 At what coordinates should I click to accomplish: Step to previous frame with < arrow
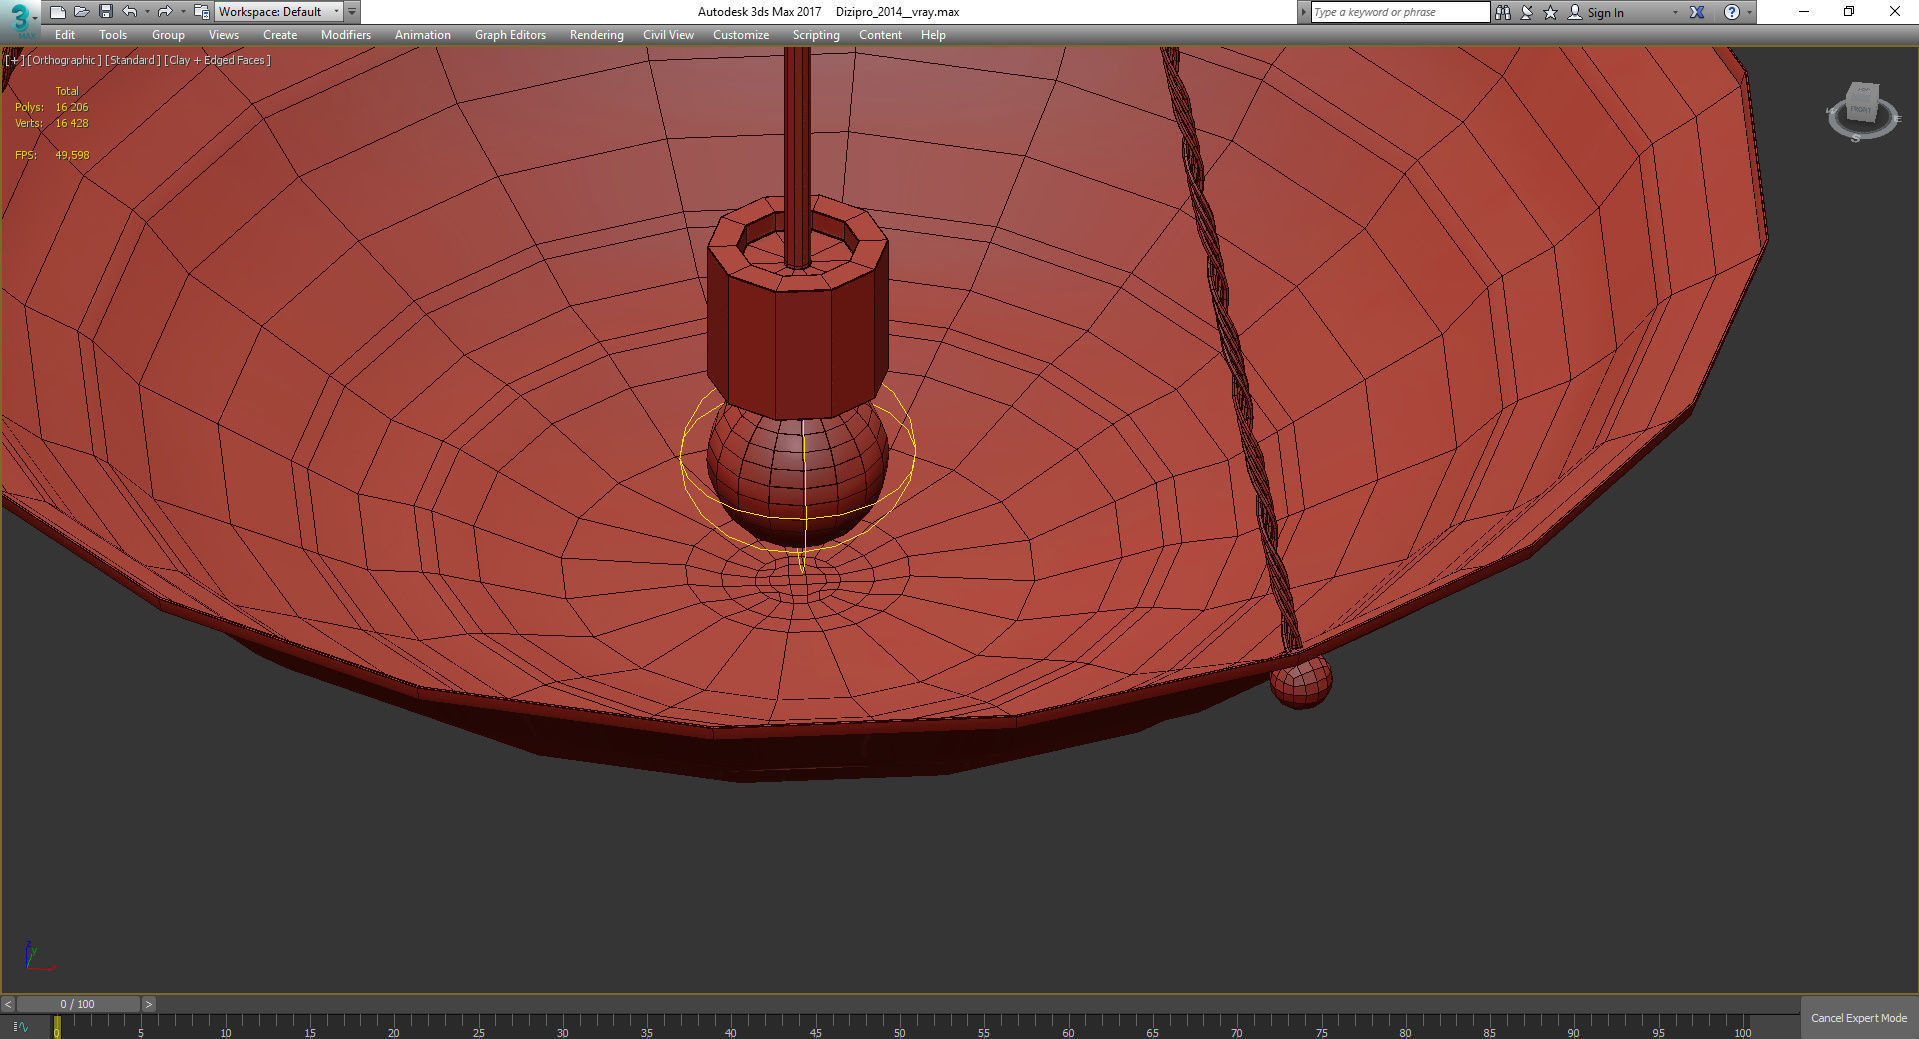click(8, 1004)
